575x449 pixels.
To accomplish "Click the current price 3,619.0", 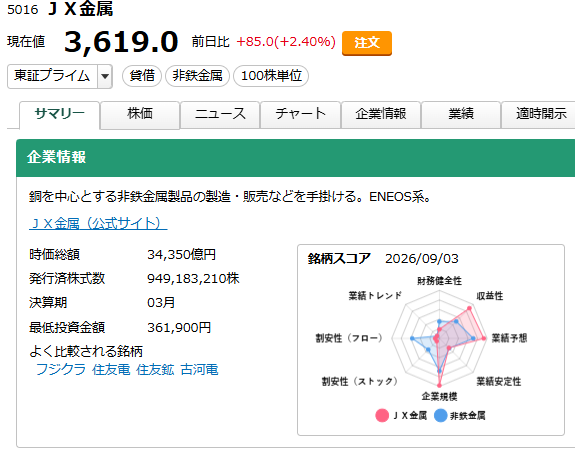I will pyautogui.click(x=121, y=42).
